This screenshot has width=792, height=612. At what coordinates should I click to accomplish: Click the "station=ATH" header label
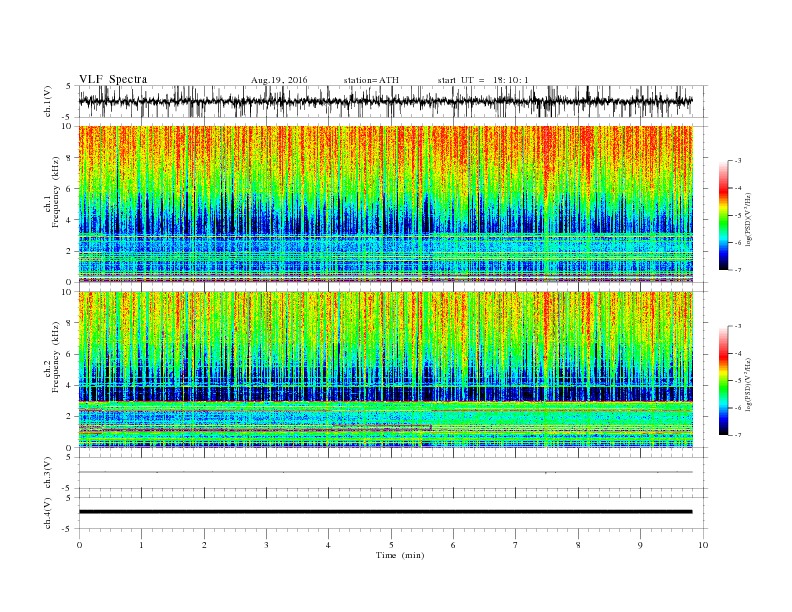coord(371,80)
